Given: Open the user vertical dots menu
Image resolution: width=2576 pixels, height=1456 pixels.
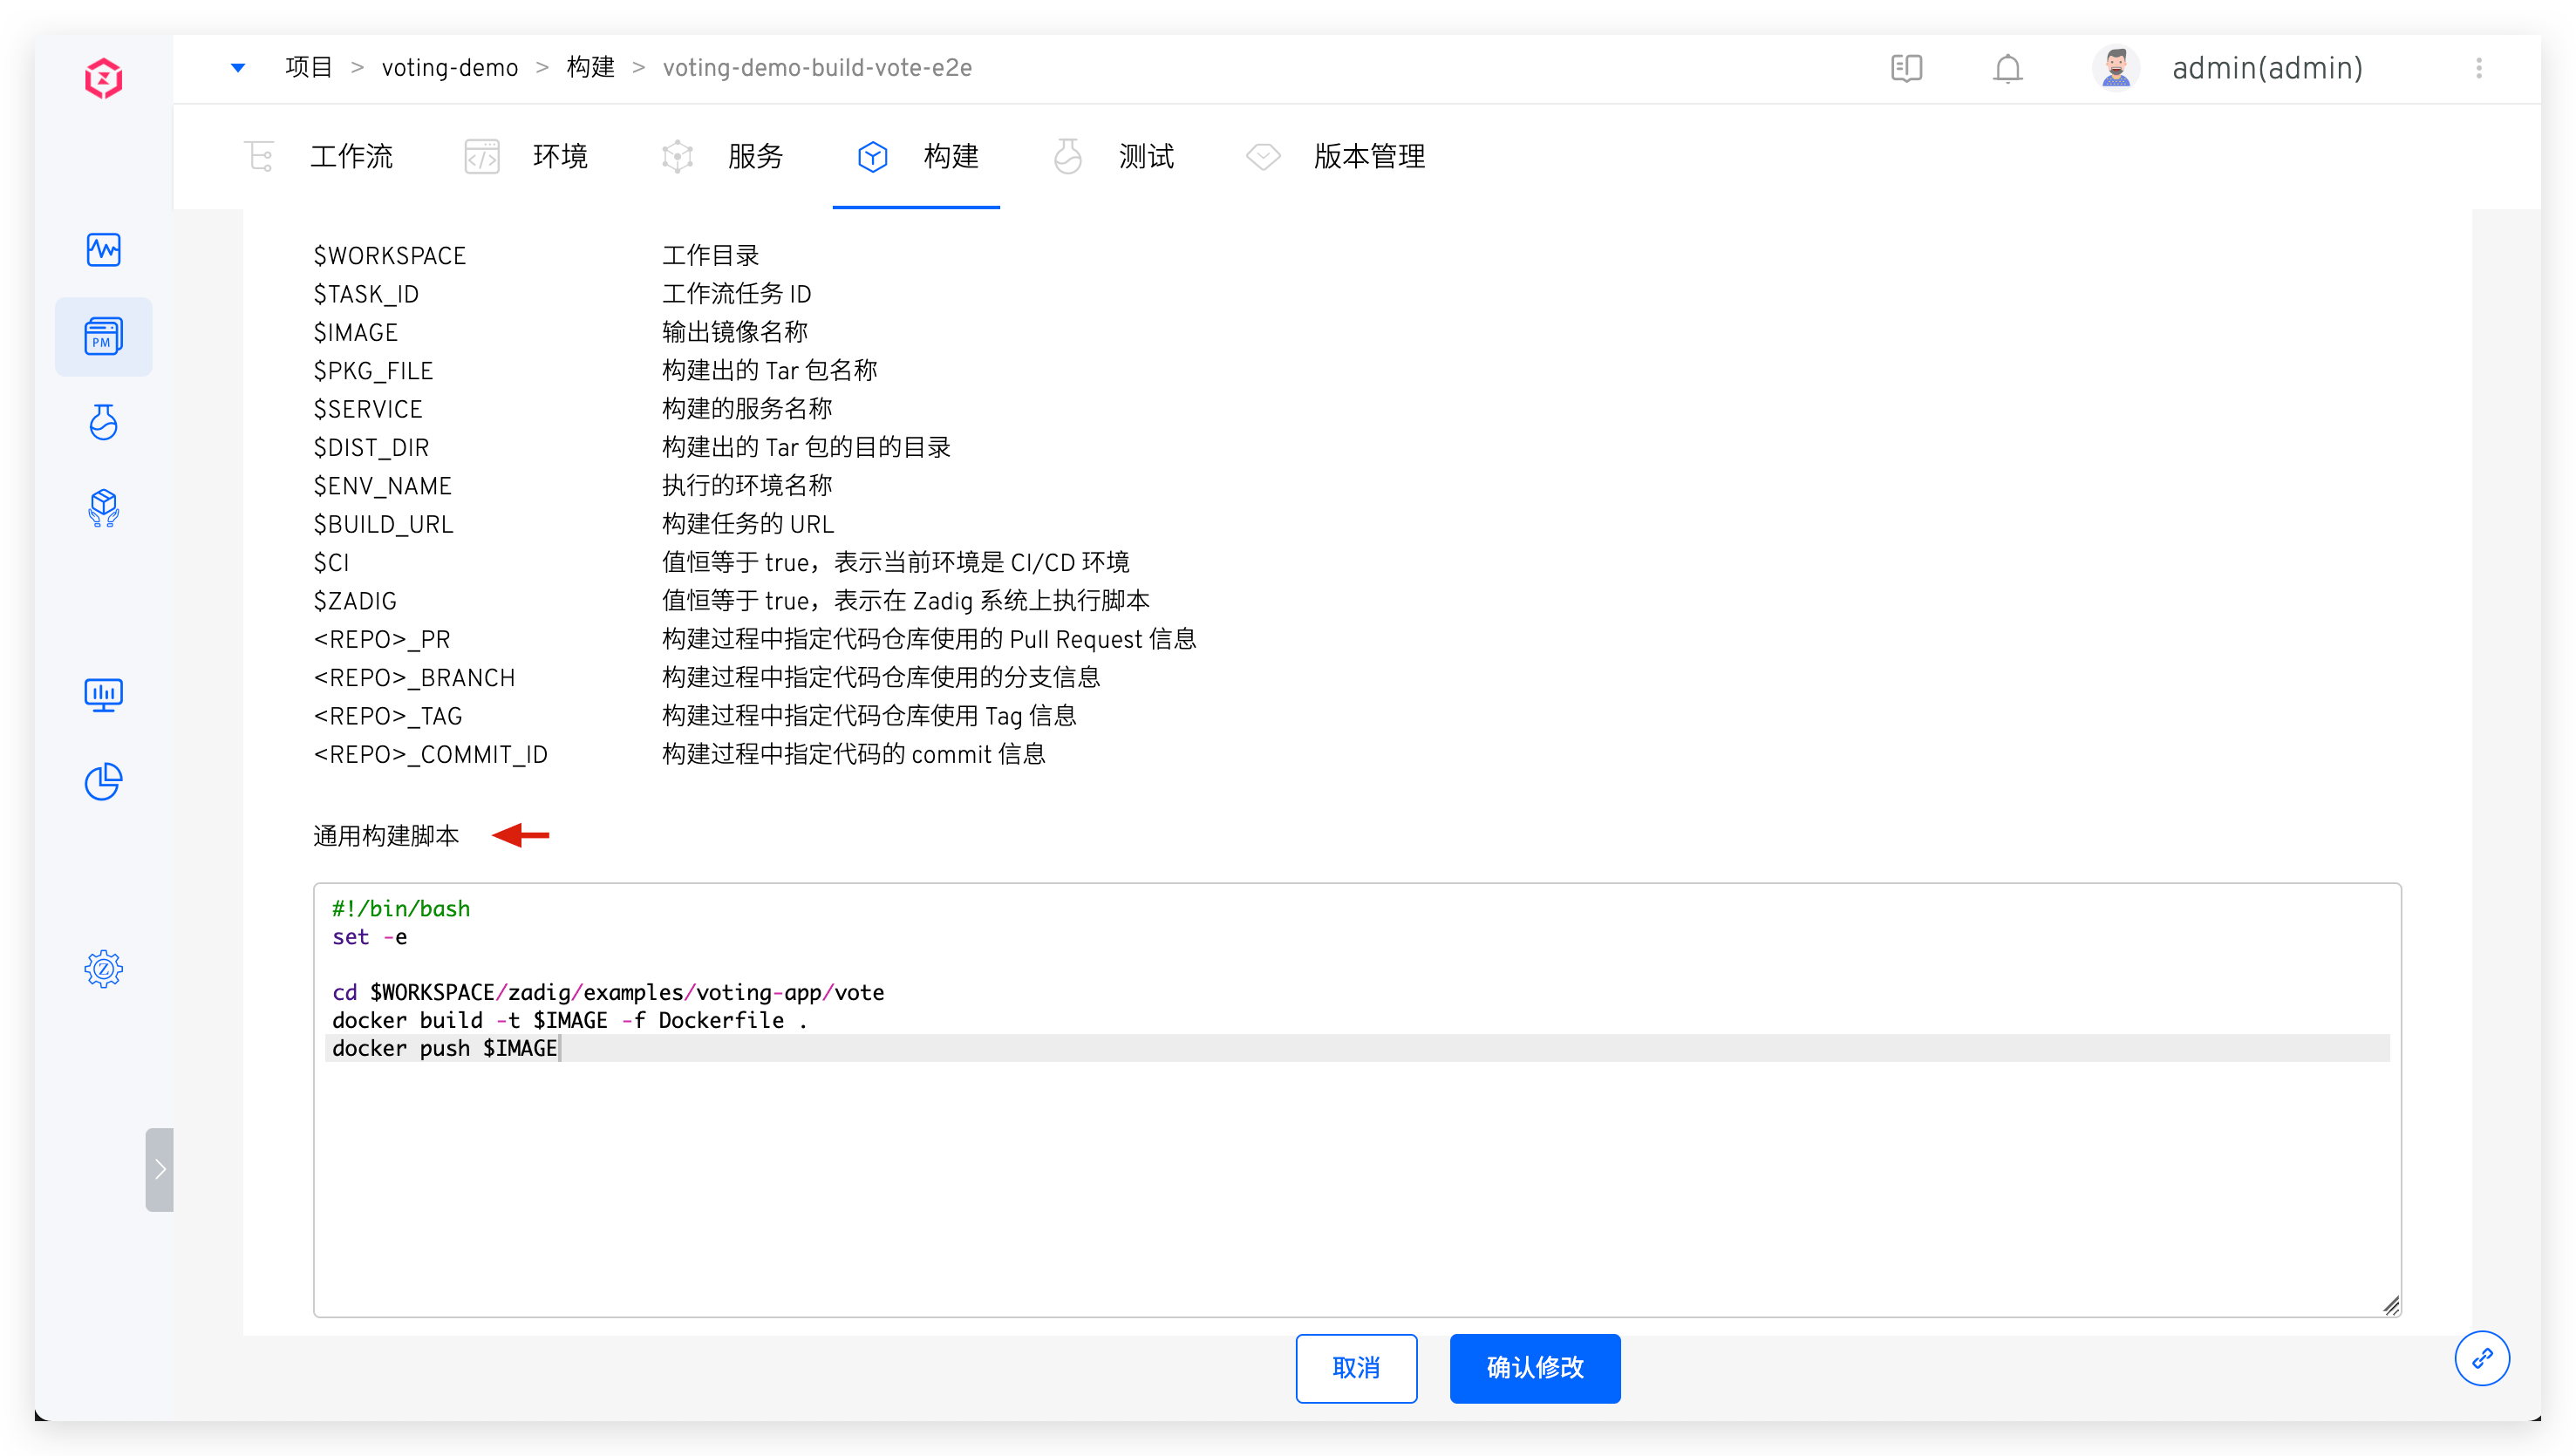Looking at the screenshot, I should [2478, 68].
